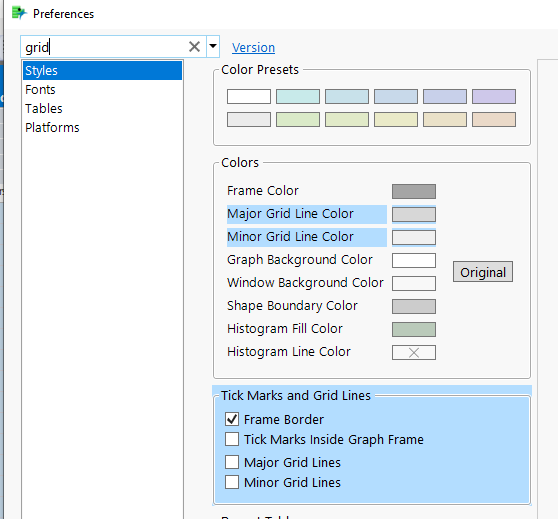Clear the search field with the X icon
Viewport: 558px width, 519px height.
[194, 47]
